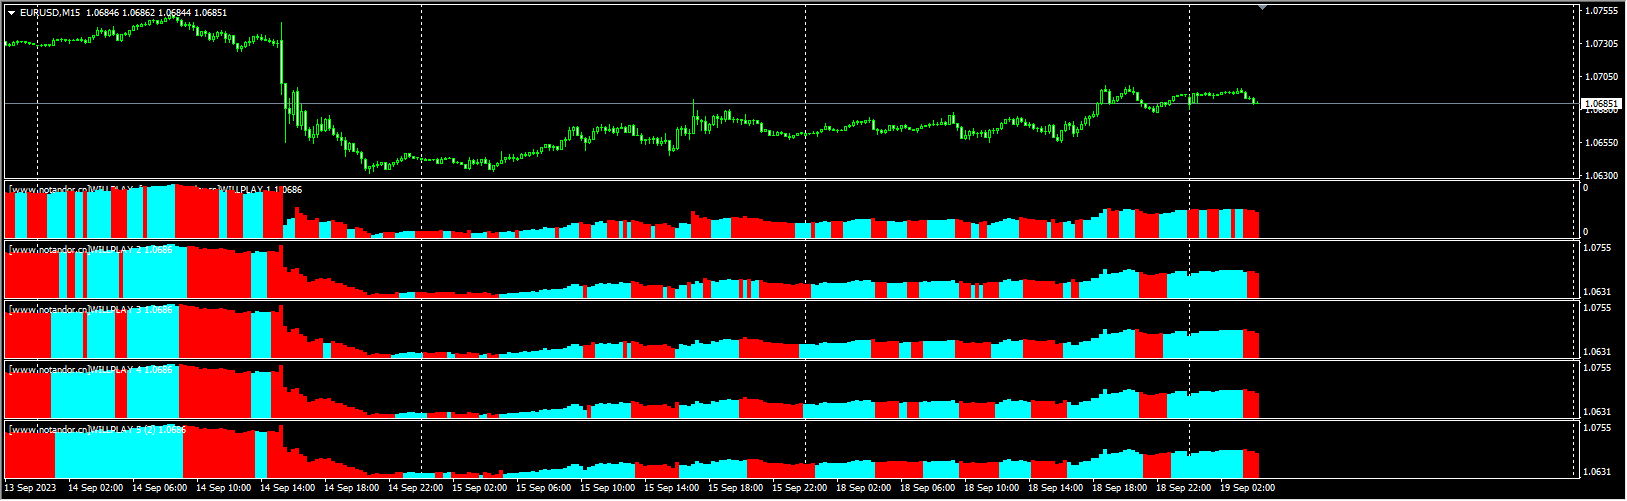Viewport: 1627px width, 501px height.
Task: Click the current price label 1.06851
Action: click(1602, 103)
